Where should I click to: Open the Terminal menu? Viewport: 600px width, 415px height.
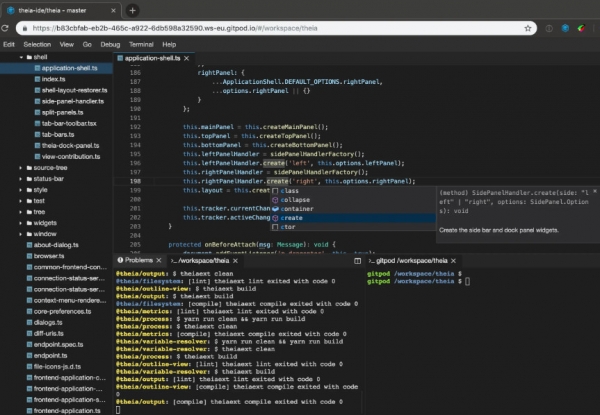140,44
